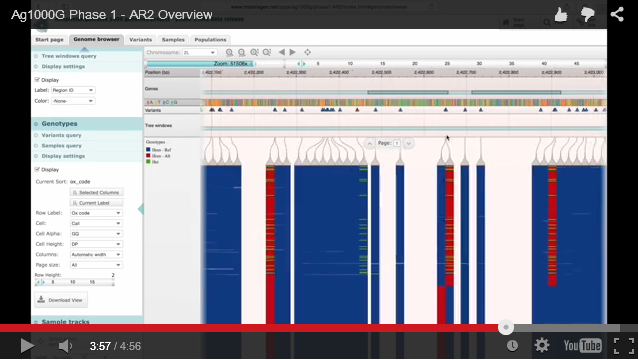The image size is (638, 360).
Task: Expand the Tree windows query section
Action: point(69,56)
